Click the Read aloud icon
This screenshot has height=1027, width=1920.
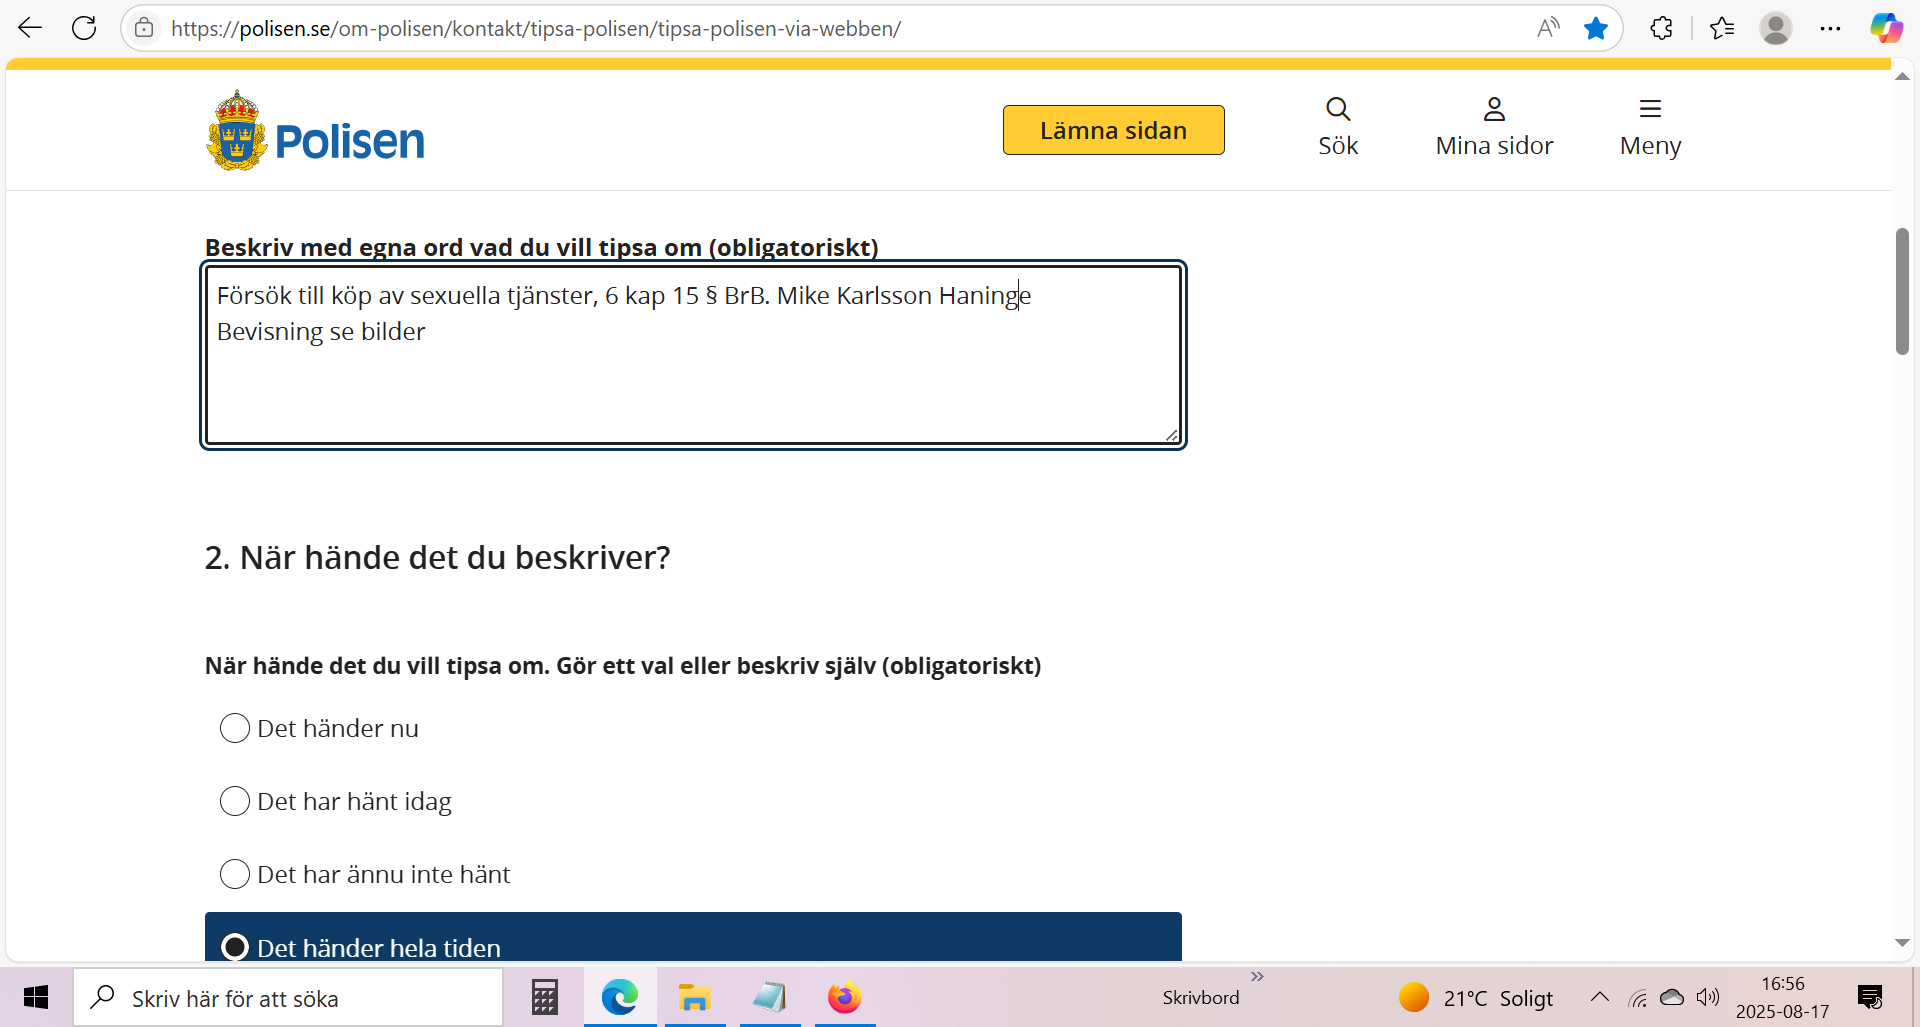(x=1547, y=28)
